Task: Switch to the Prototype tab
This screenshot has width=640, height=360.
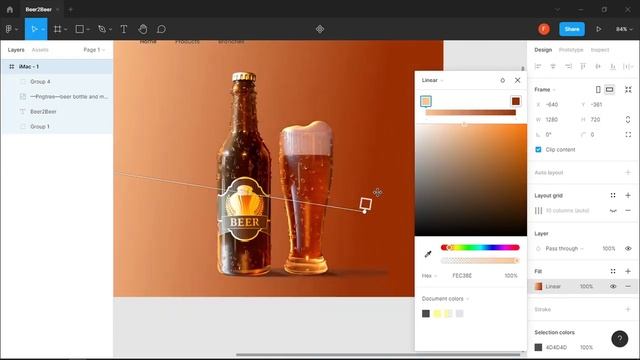Action: 571,50
